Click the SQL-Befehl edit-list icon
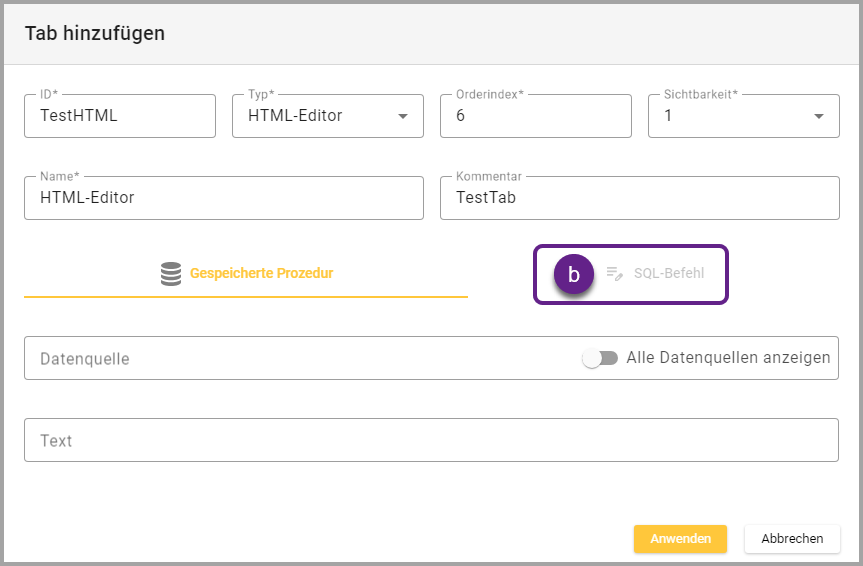 615,273
